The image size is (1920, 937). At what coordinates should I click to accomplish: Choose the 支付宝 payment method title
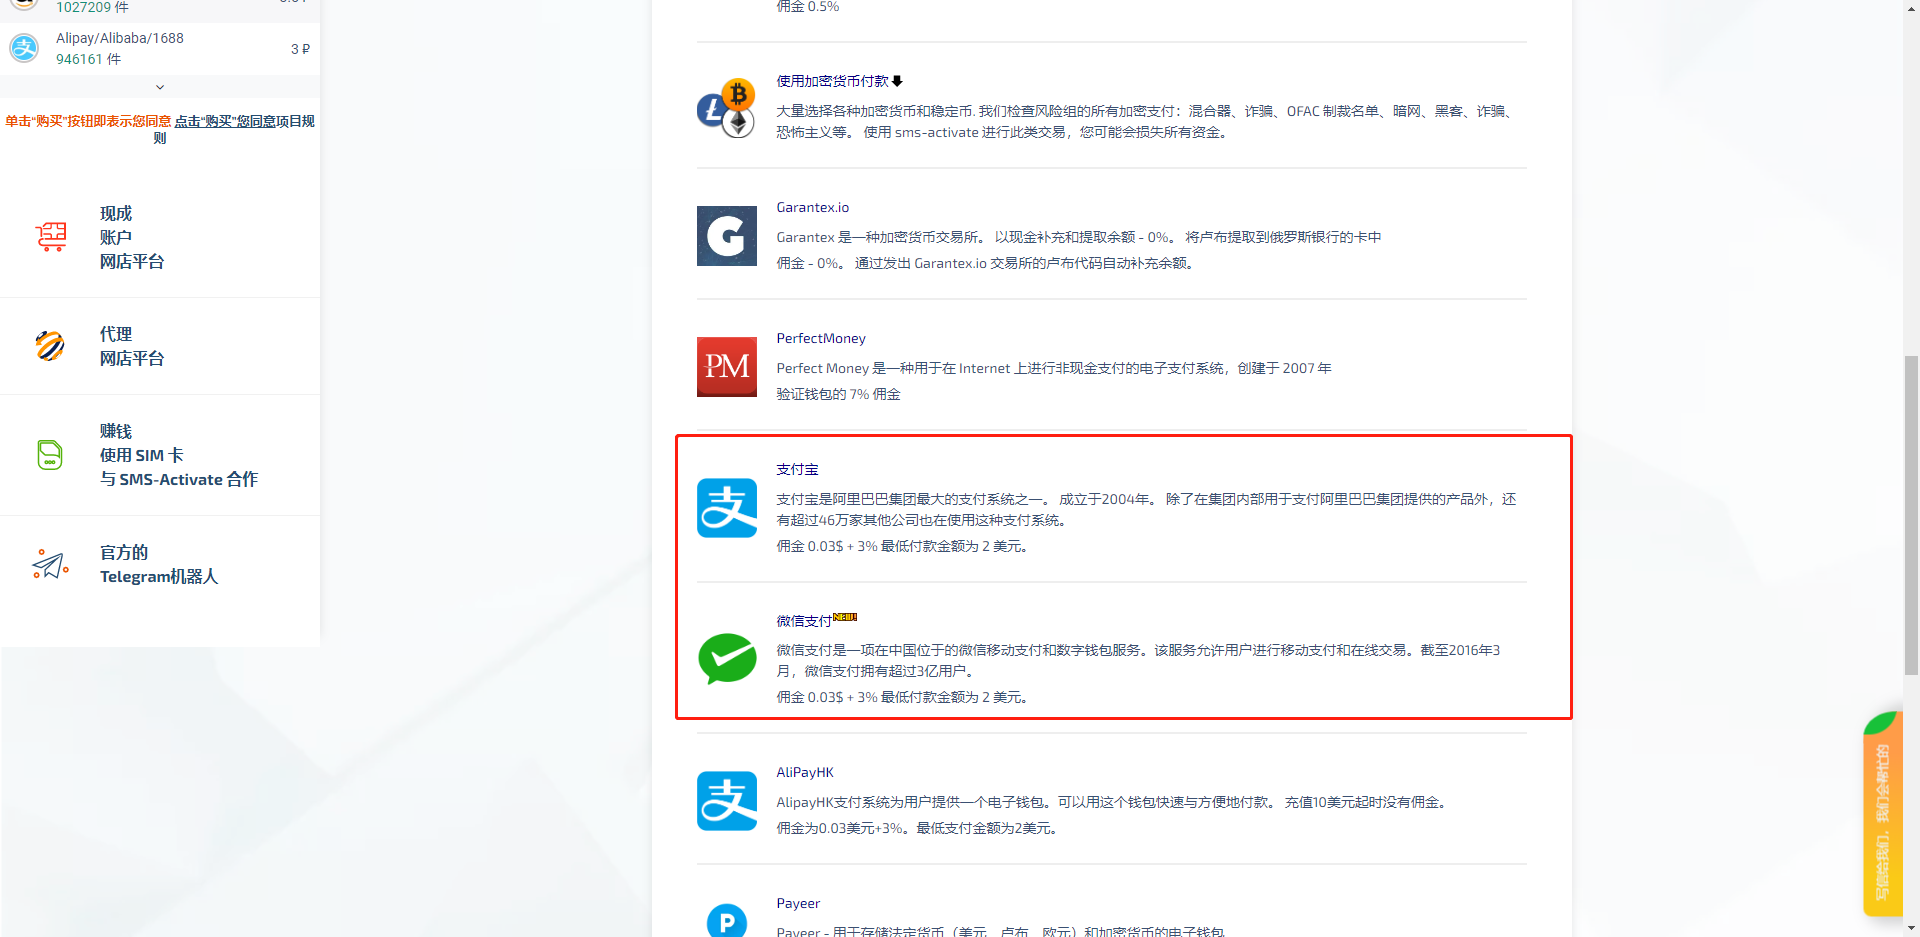(797, 469)
